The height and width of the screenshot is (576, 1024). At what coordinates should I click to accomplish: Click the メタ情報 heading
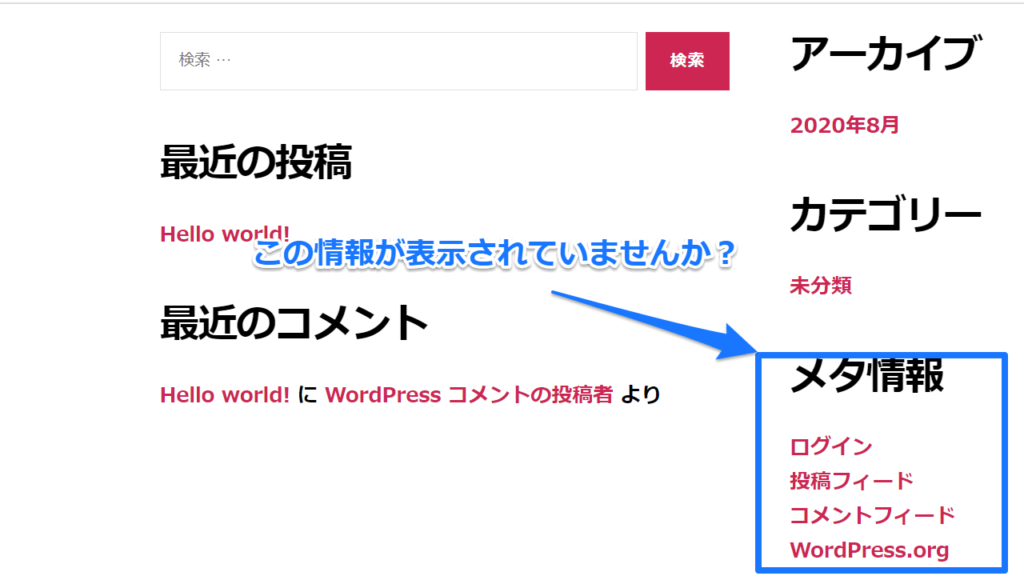(x=866, y=376)
